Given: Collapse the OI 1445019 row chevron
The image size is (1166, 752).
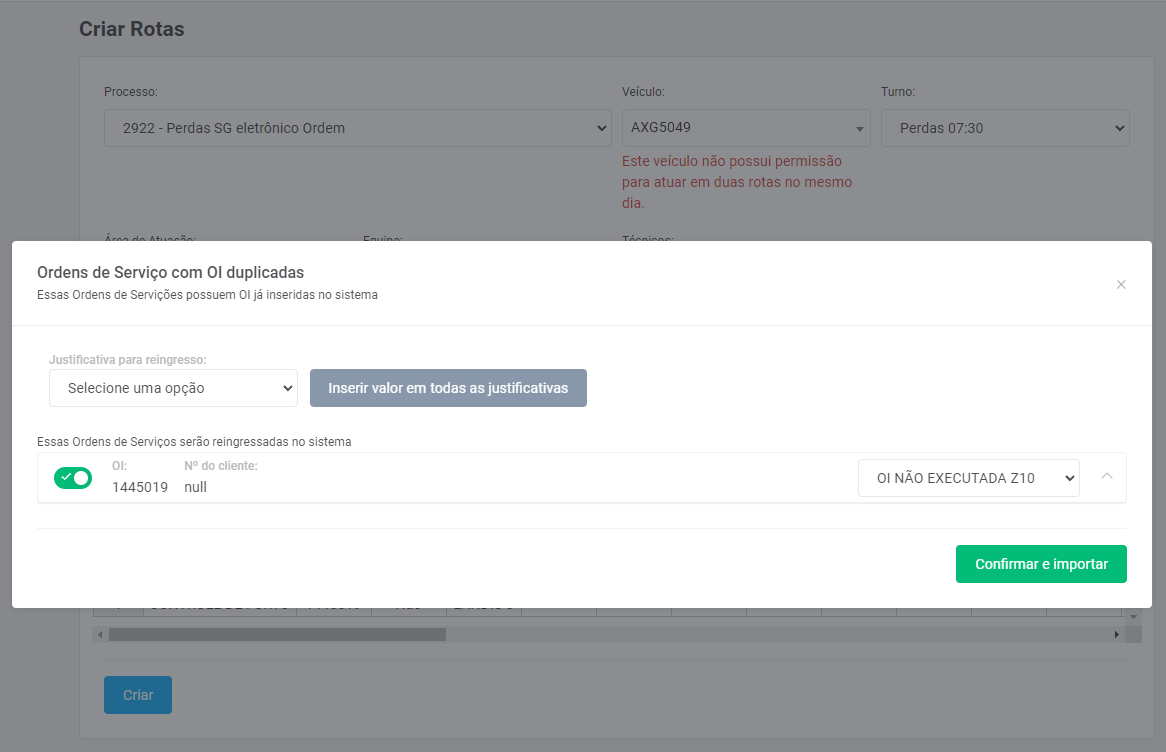Looking at the screenshot, I should tap(1106, 476).
